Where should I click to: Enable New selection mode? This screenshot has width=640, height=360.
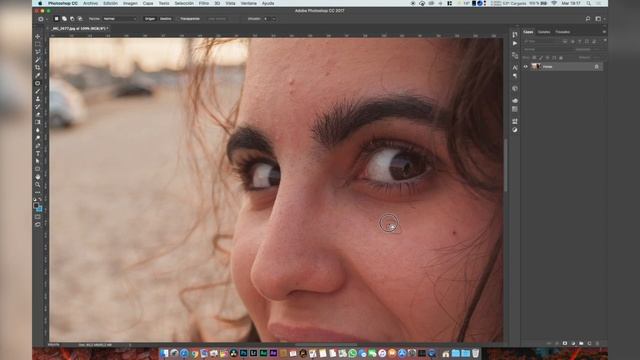click(56, 19)
